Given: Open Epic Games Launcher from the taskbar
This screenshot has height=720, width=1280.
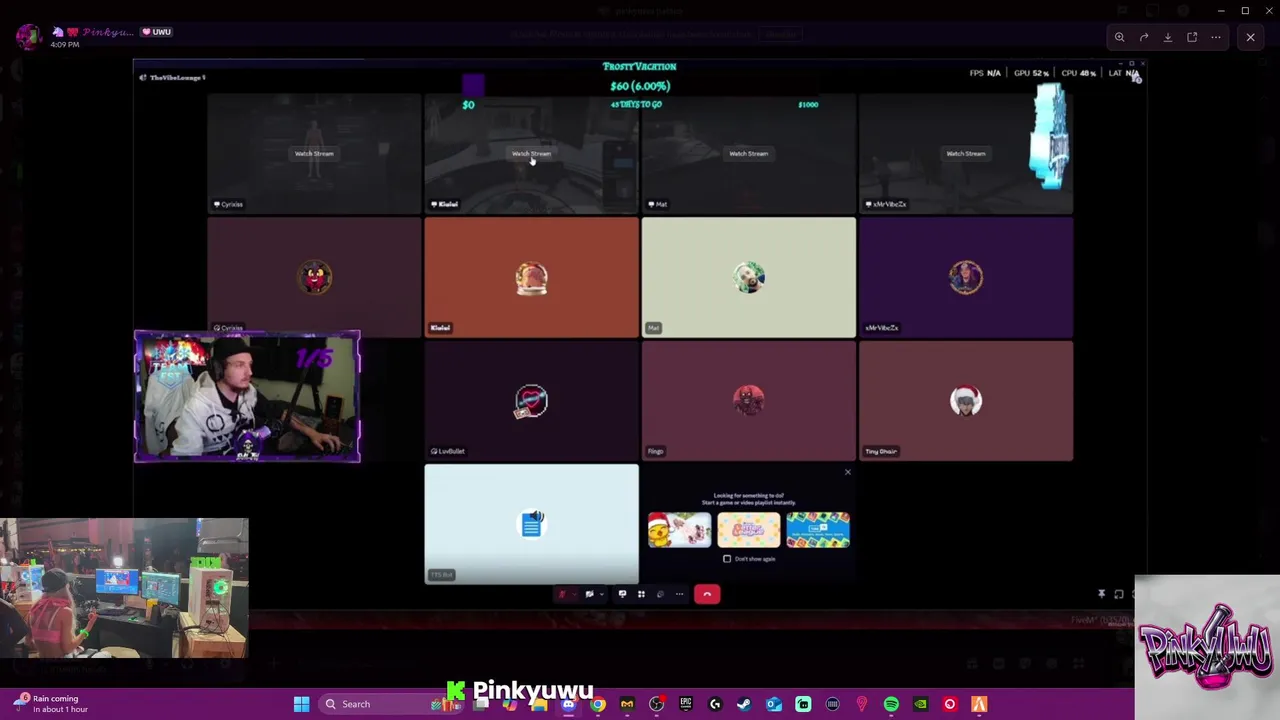Looking at the screenshot, I should click(x=686, y=704).
